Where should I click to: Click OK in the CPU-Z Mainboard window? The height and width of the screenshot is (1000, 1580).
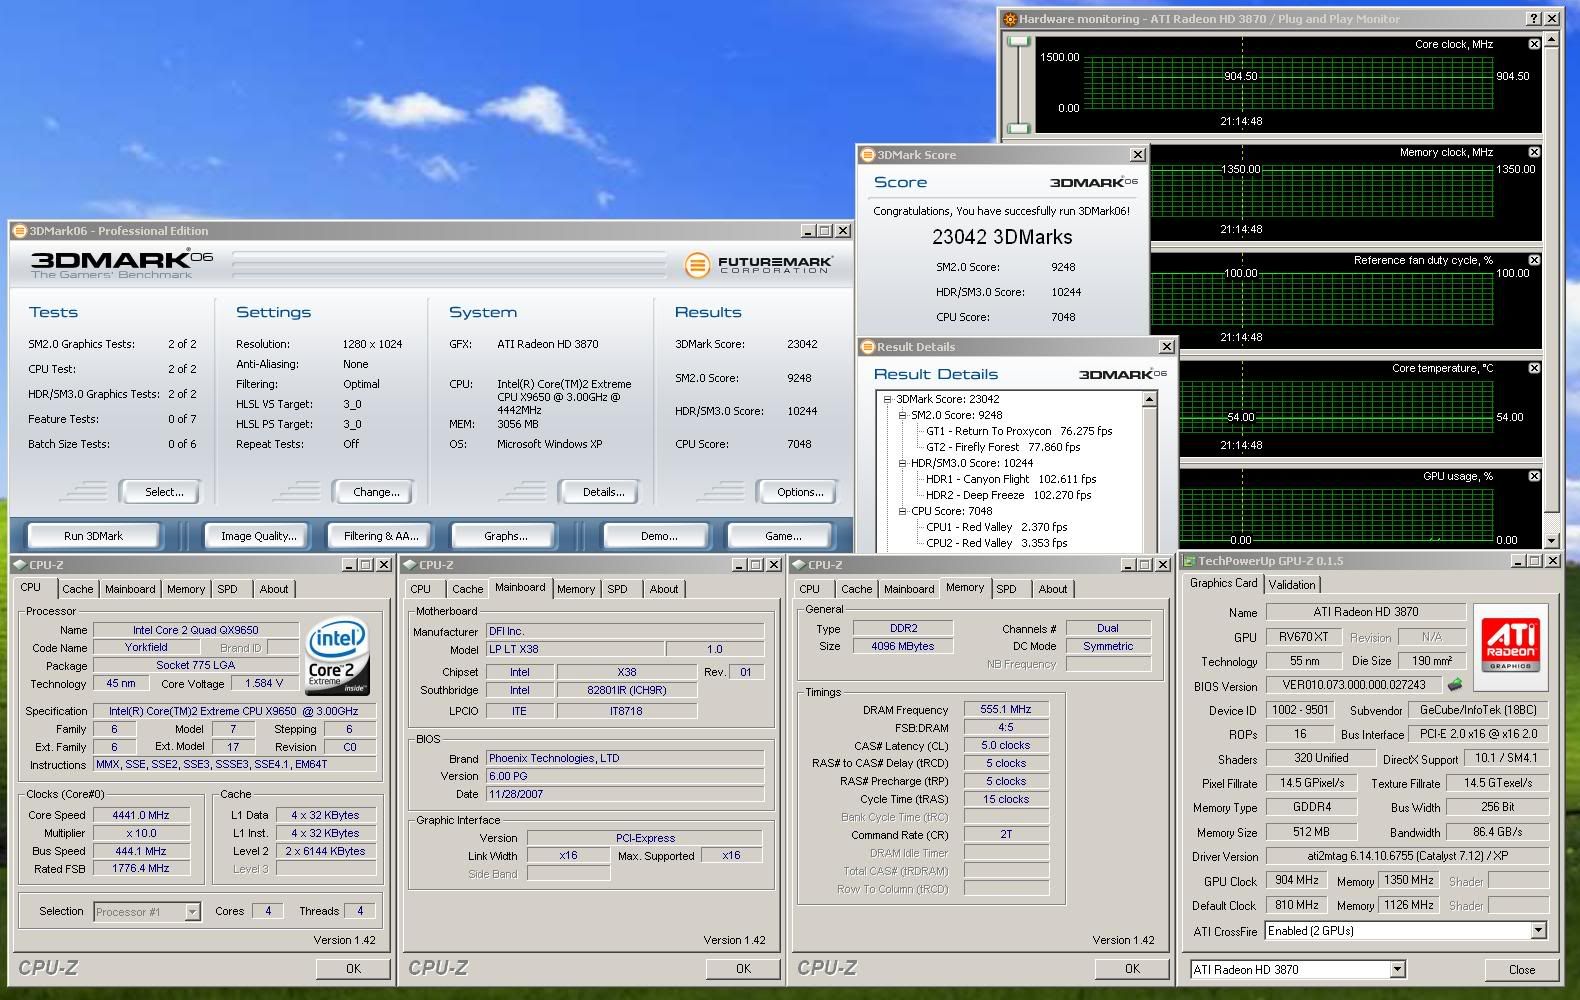pyautogui.click(x=743, y=968)
